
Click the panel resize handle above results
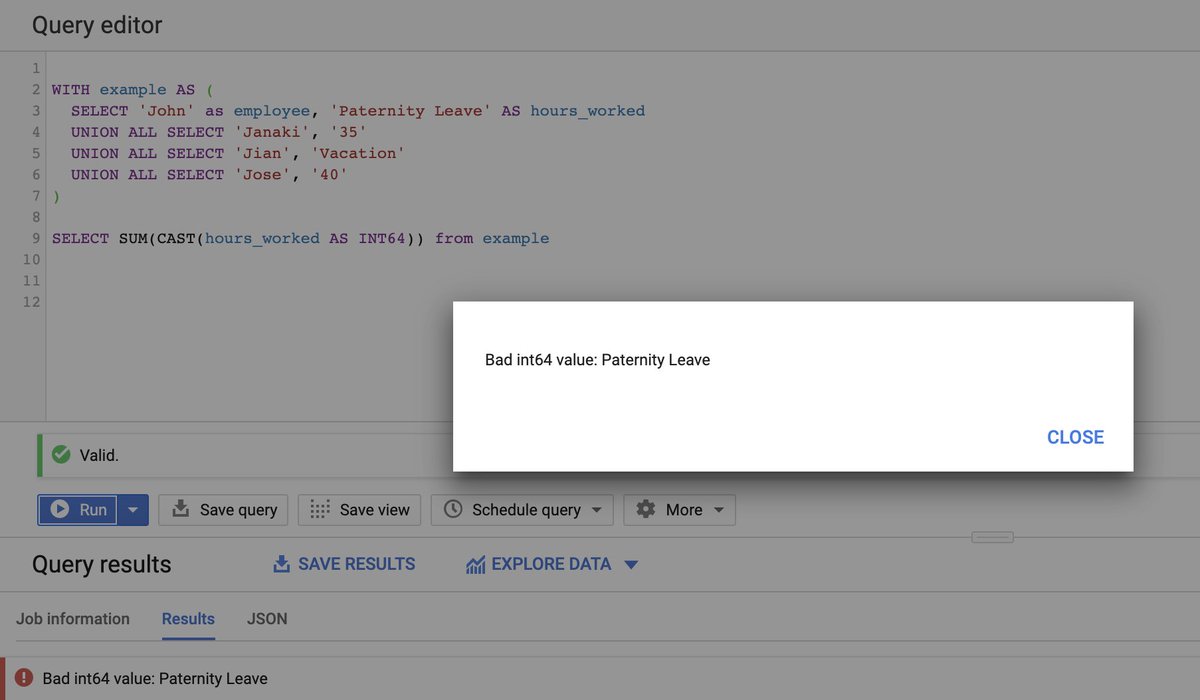tap(992, 537)
